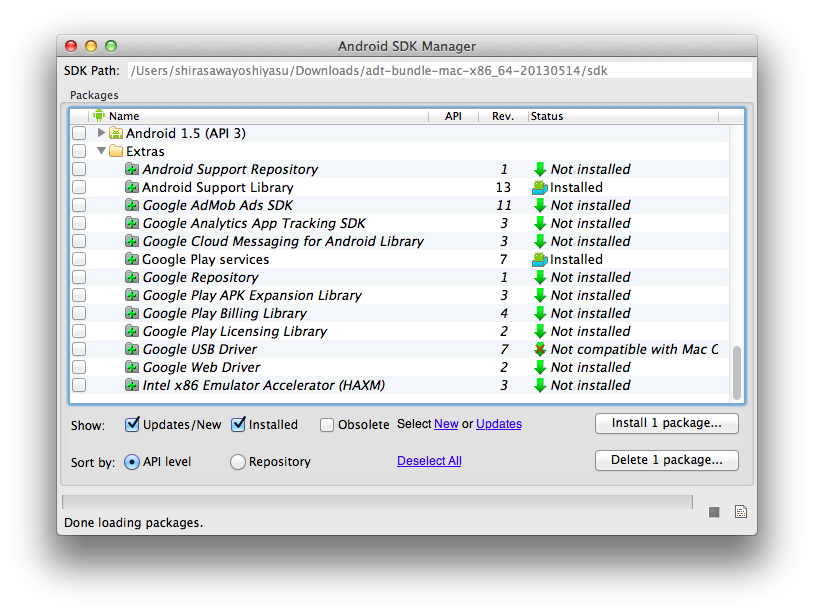
Task: Click 'Not compatible with Mac' status text
Action: click(634, 349)
